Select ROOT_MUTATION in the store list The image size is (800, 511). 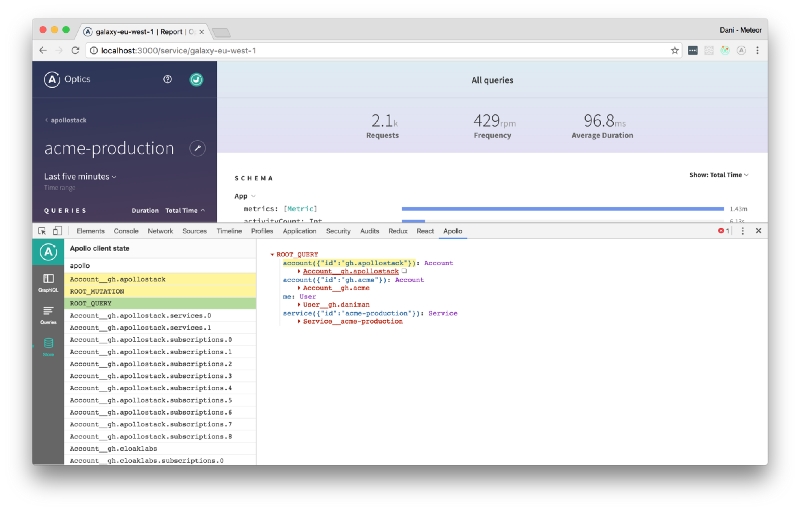click(x=98, y=291)
